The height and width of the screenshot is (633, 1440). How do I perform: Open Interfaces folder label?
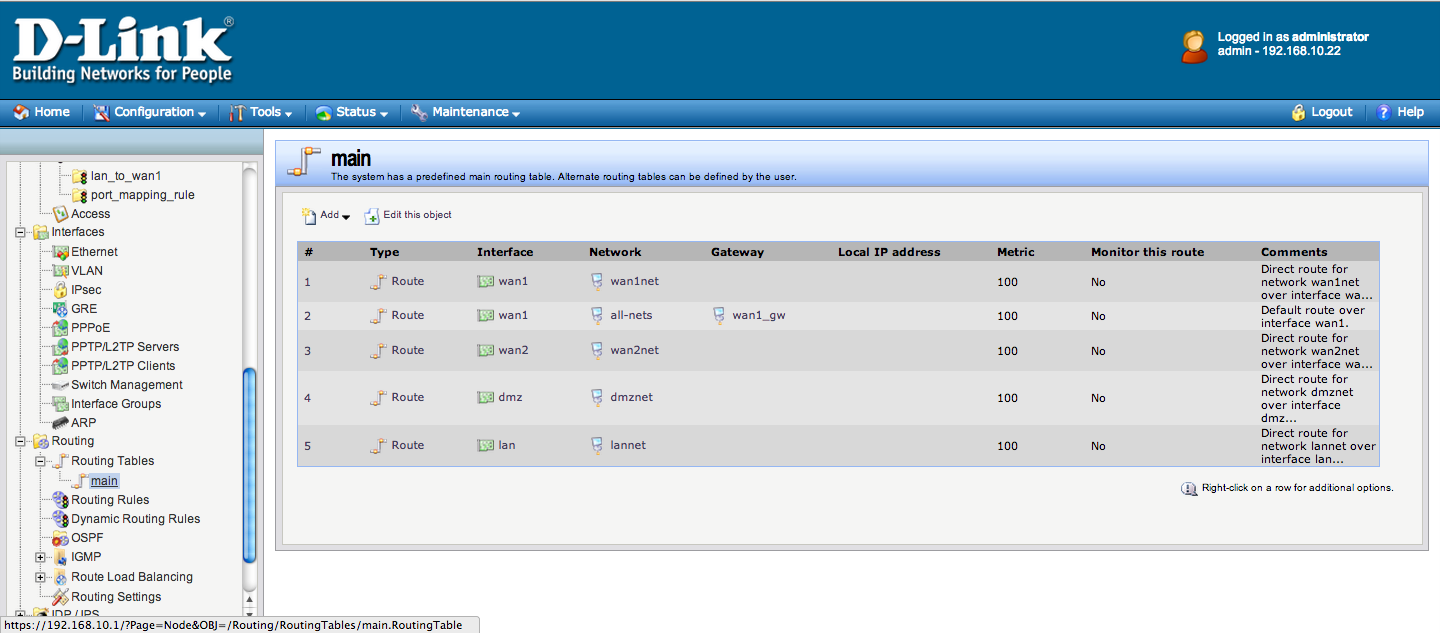pos(78,232)
